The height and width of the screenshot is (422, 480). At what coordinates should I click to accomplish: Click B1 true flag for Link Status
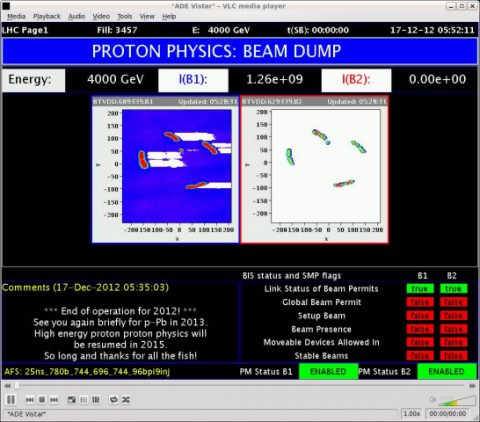click(420, 289)
